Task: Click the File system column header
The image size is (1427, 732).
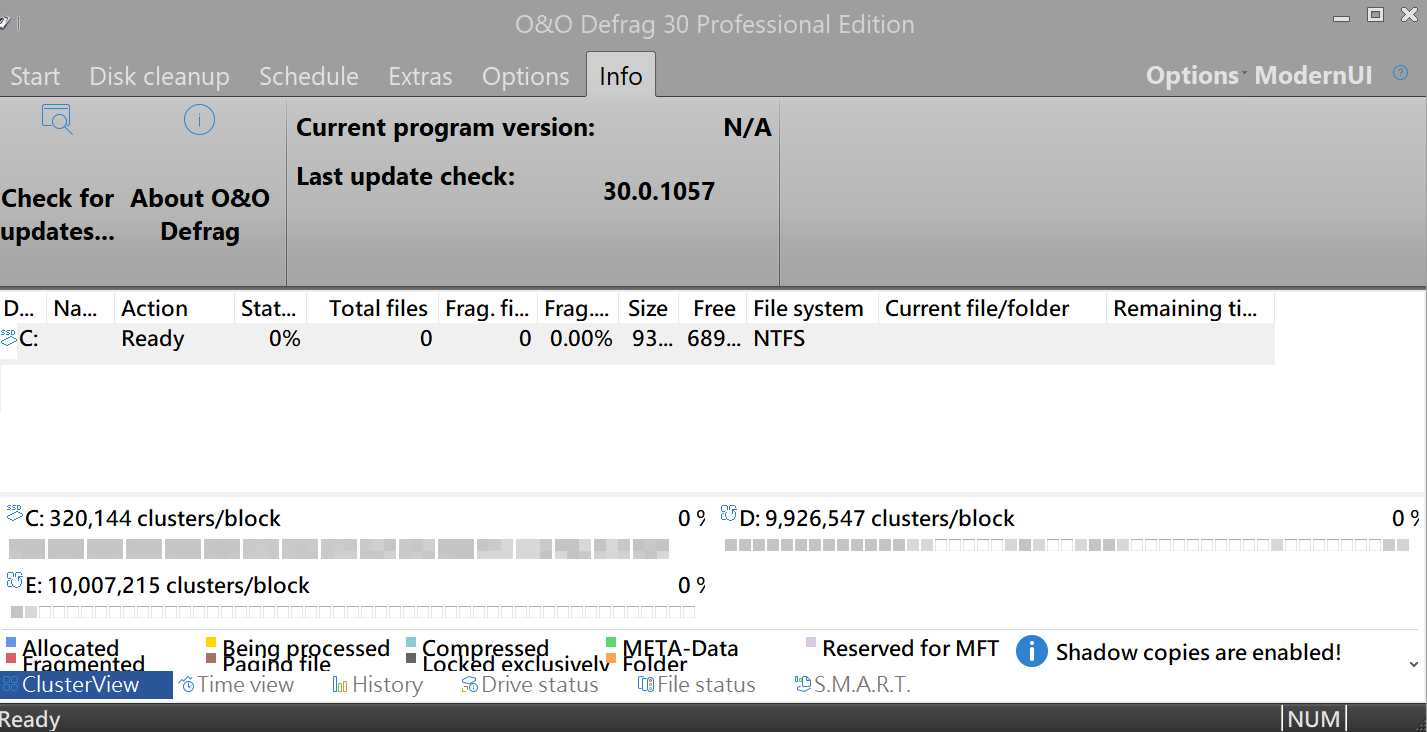Action: point(807,309)
